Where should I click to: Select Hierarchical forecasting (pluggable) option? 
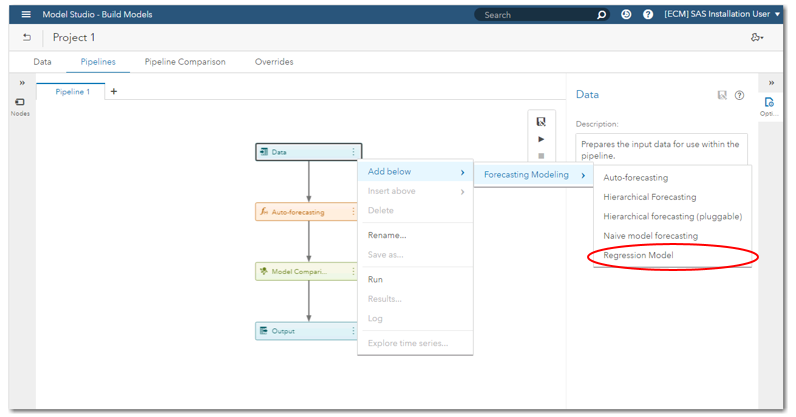(672, 216)
